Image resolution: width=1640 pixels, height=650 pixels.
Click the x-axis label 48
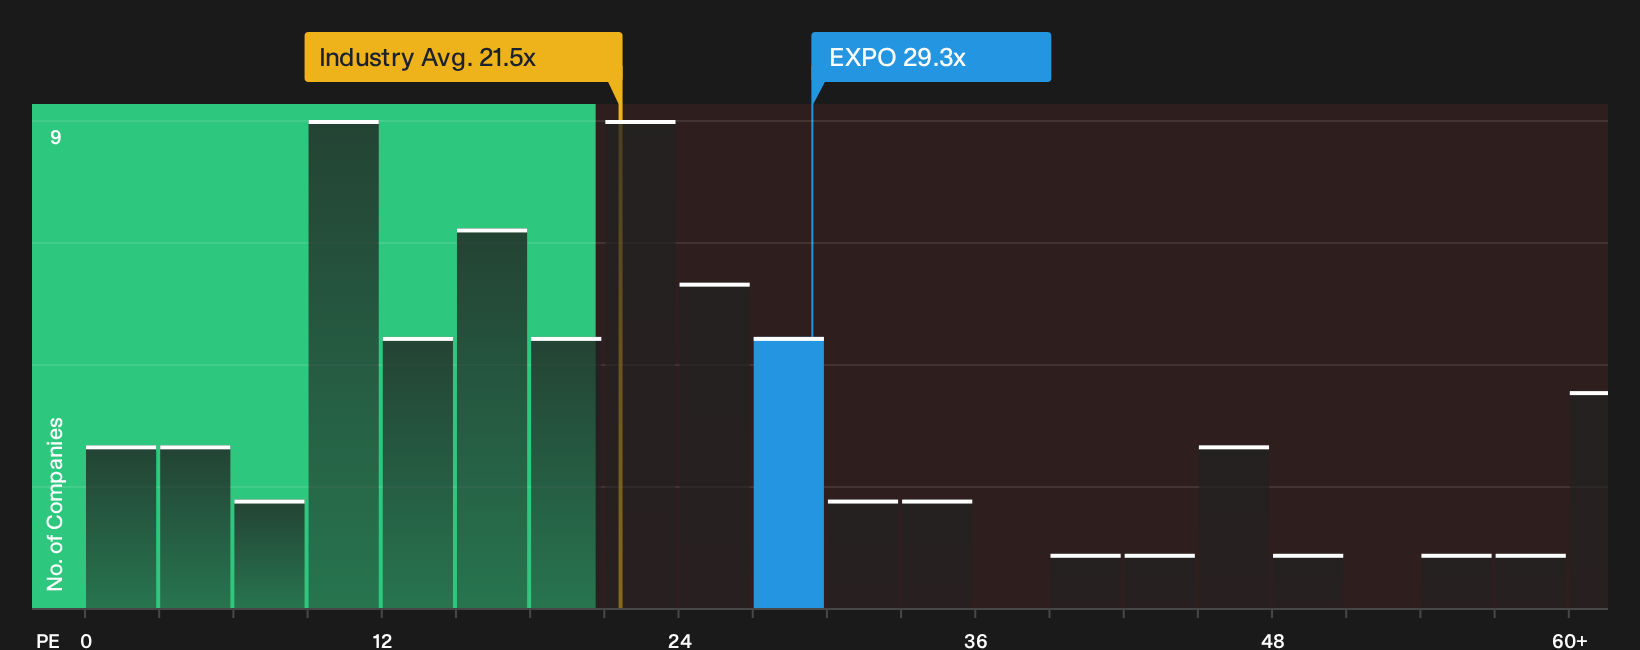[x=1272, y=640]
